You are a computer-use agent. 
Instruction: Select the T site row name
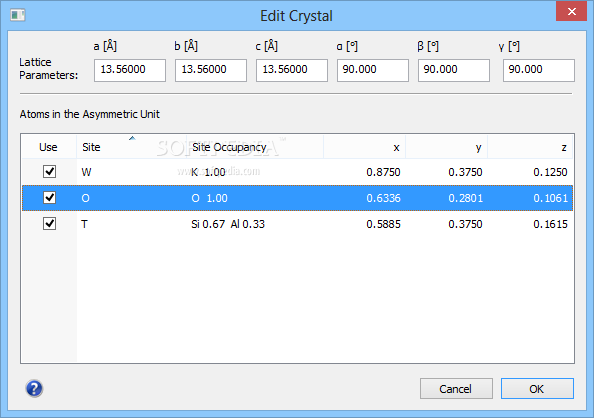pyautogui.click(x=84, y=224)
